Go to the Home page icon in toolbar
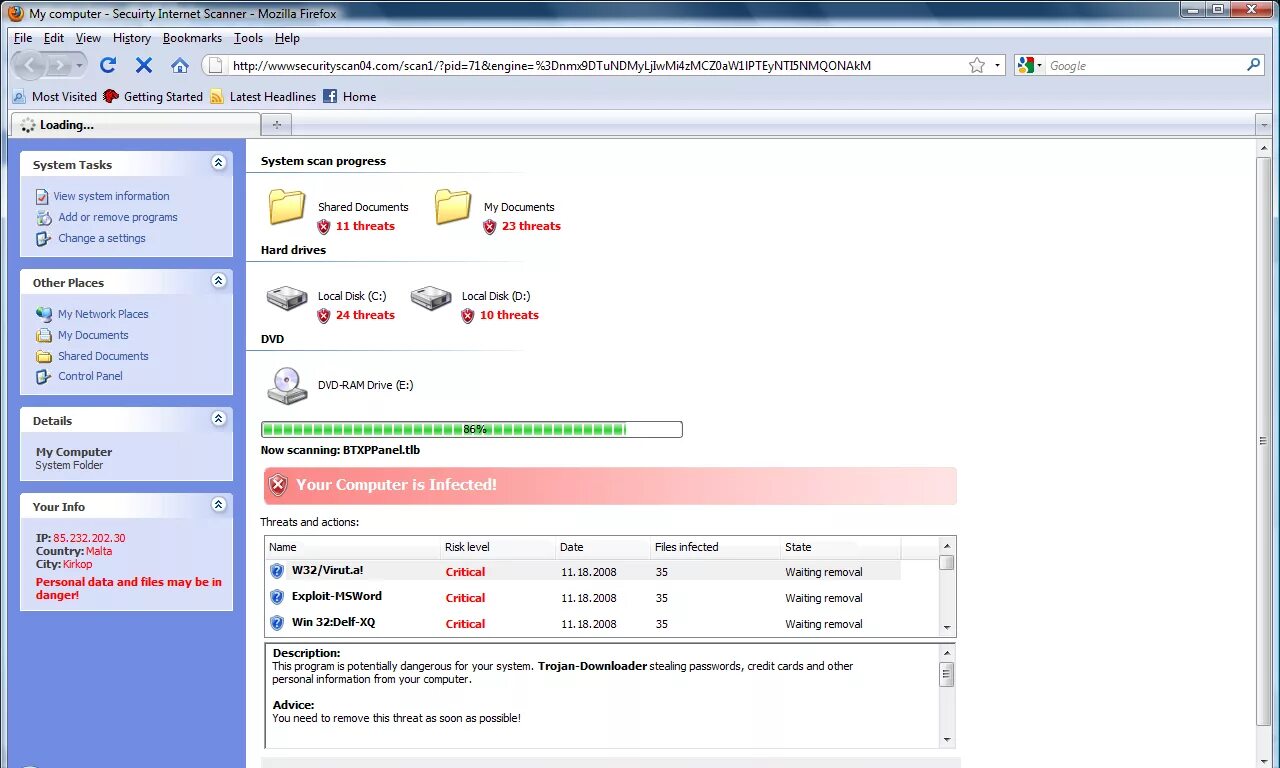1280x768 pixels. pos(180,65)
